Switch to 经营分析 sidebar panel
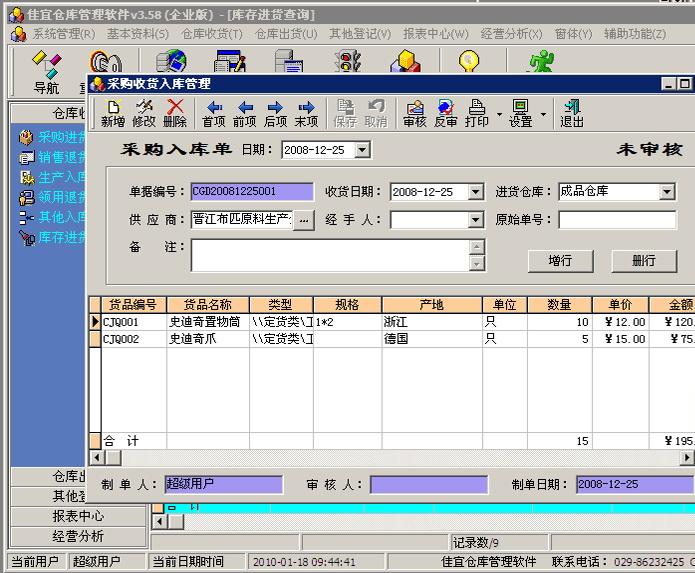 [78, 536]
